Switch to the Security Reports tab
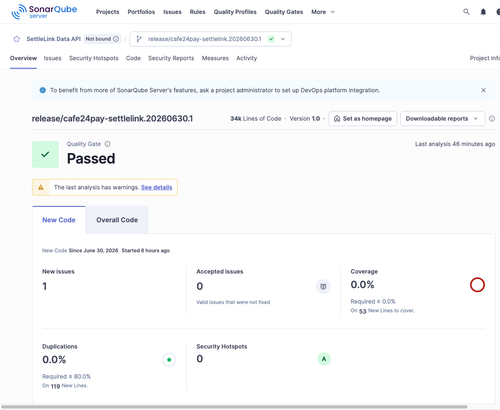 [171, 58]
